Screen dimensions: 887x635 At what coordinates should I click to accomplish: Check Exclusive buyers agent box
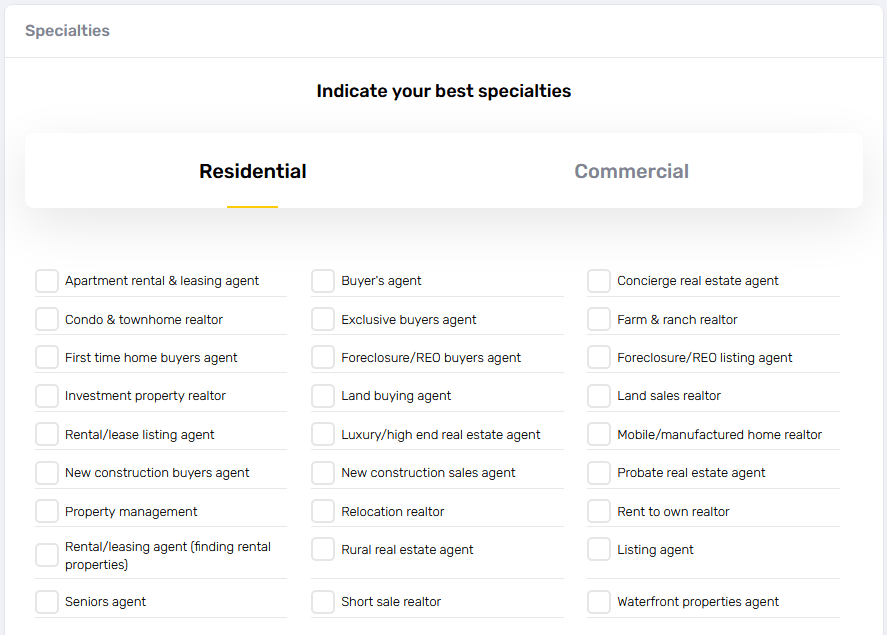click(323, 320)
